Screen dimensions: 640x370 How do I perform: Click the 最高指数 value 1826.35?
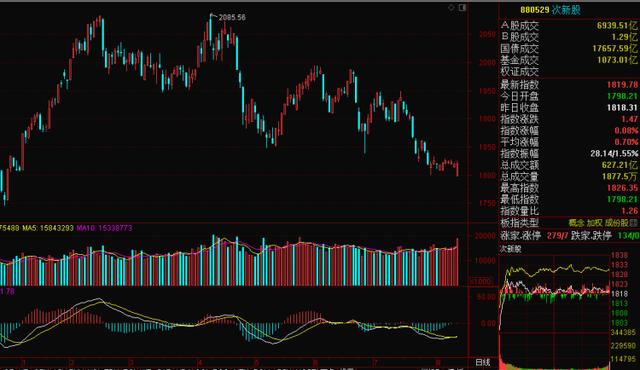point(622,188)
